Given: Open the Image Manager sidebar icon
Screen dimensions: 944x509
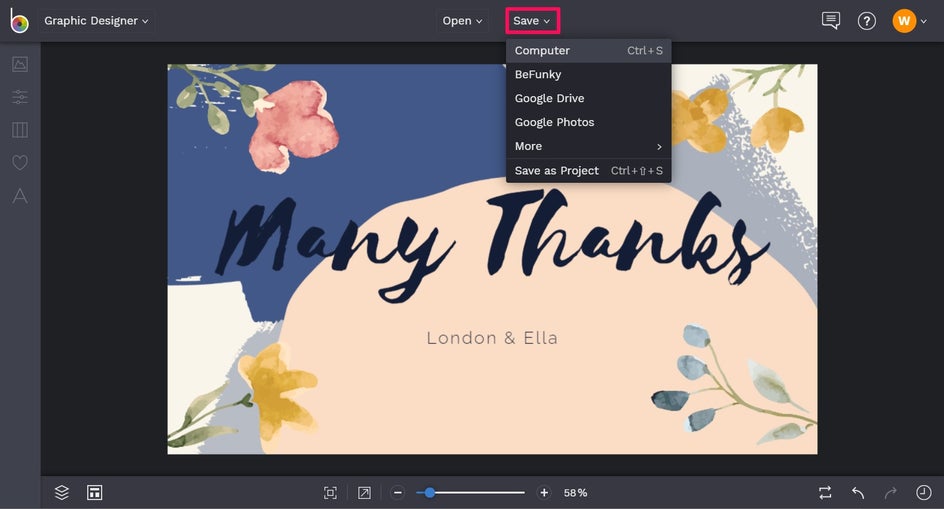Looking at the screenshot, I should click(20, 64).
